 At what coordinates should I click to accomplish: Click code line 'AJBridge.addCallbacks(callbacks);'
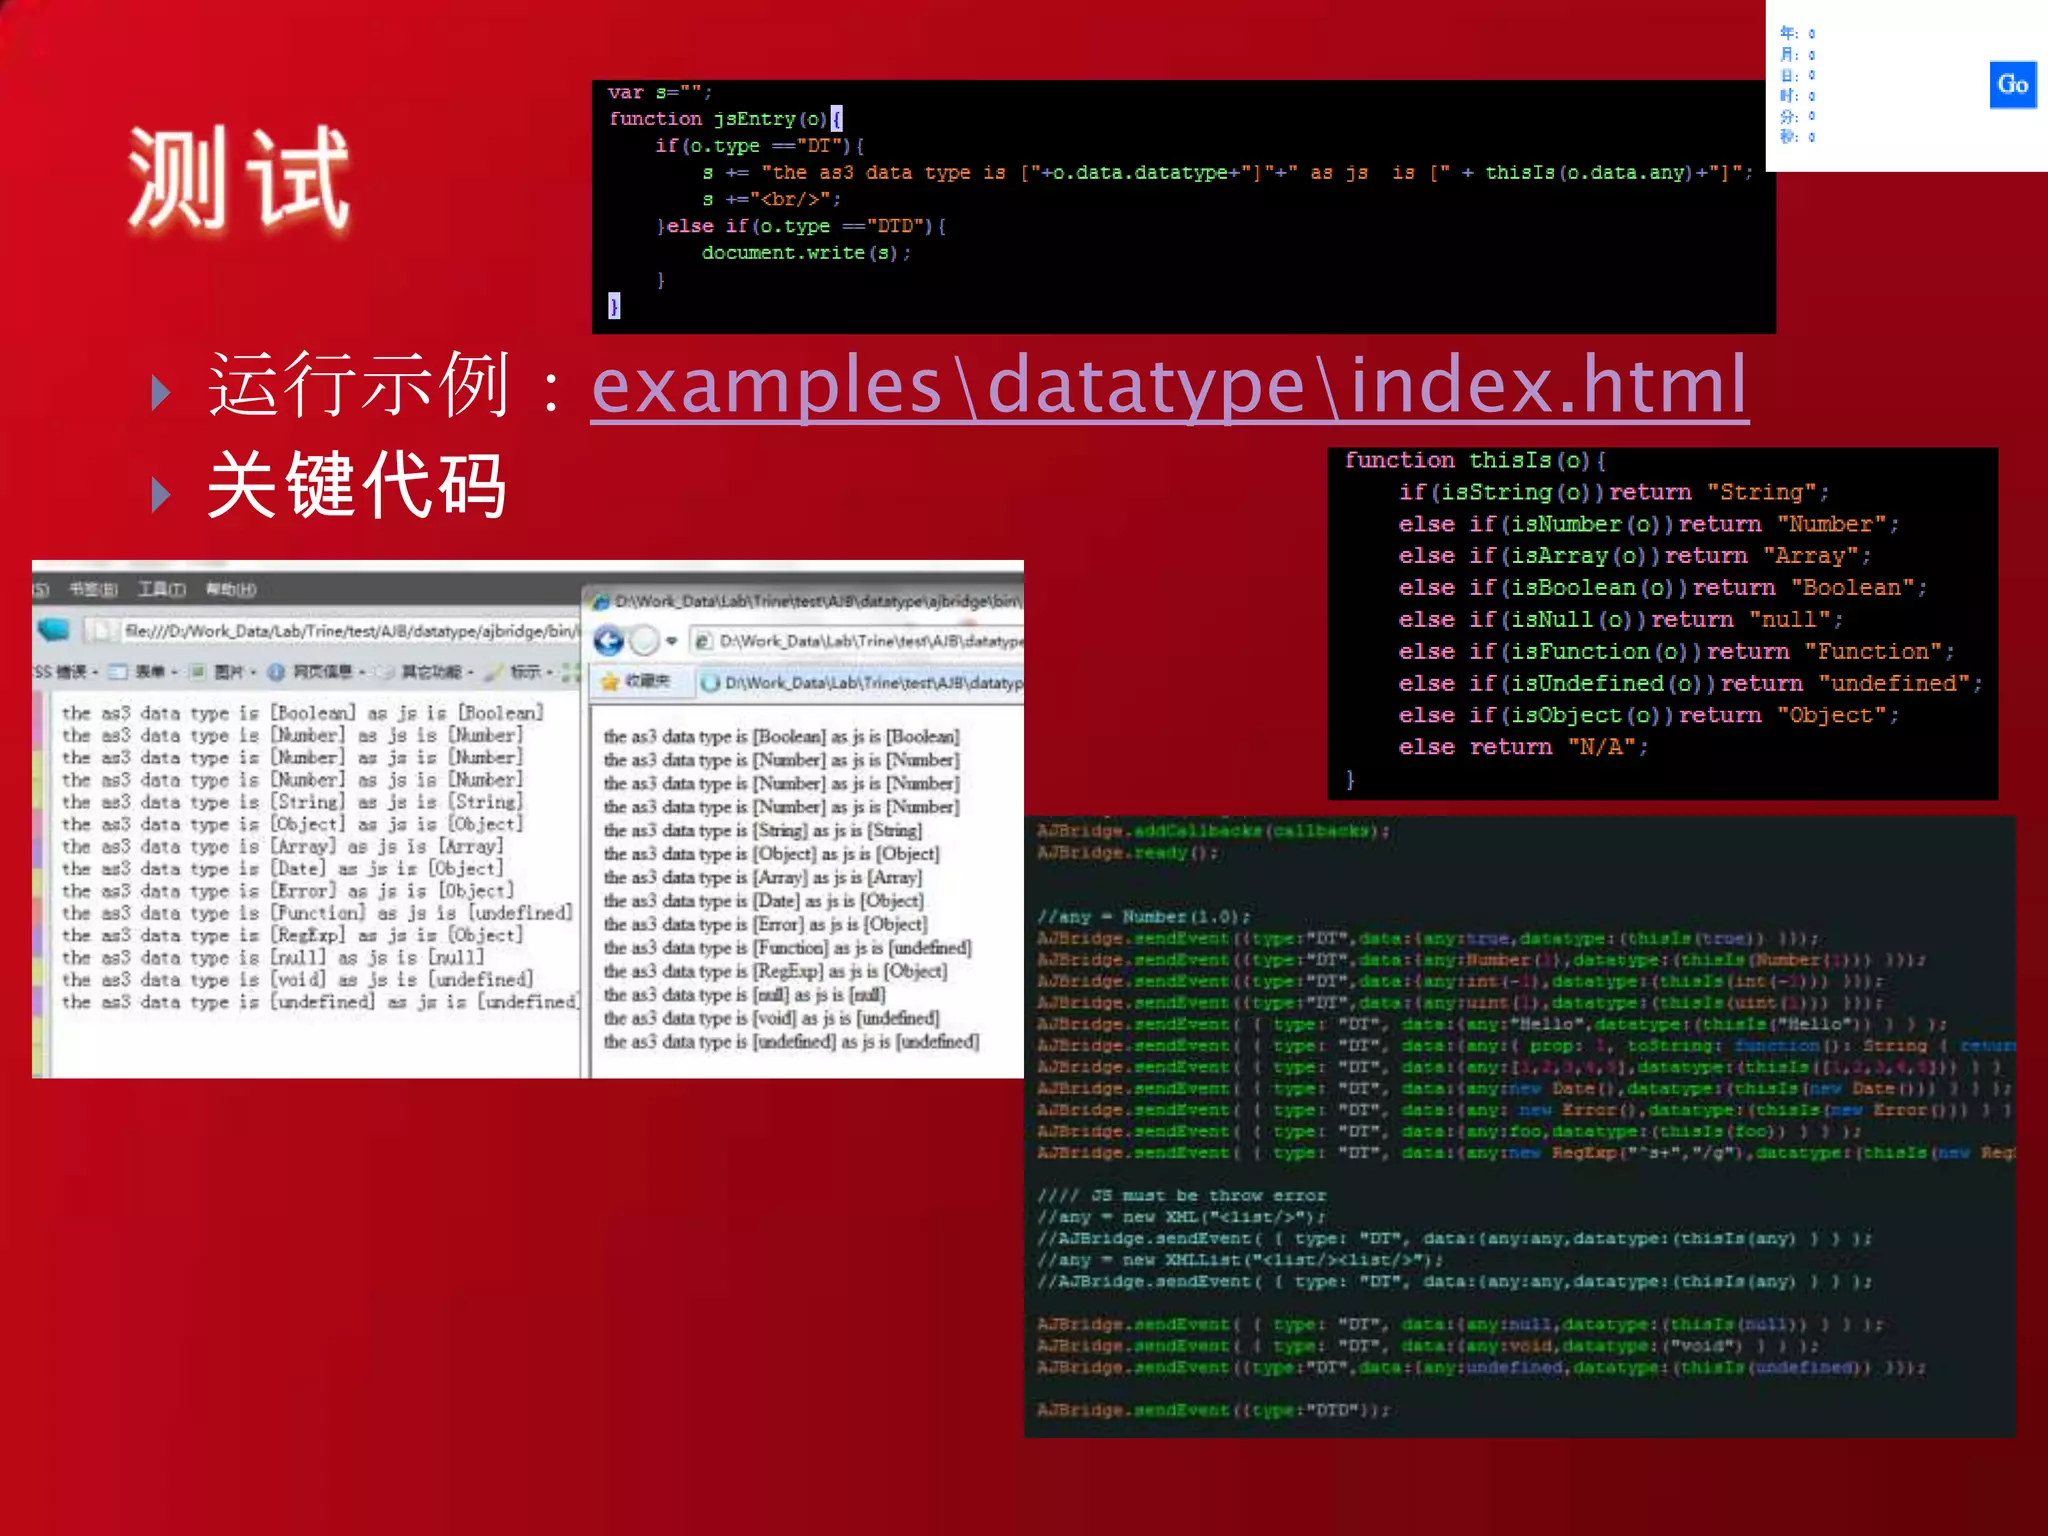(x=1213, y=831)
